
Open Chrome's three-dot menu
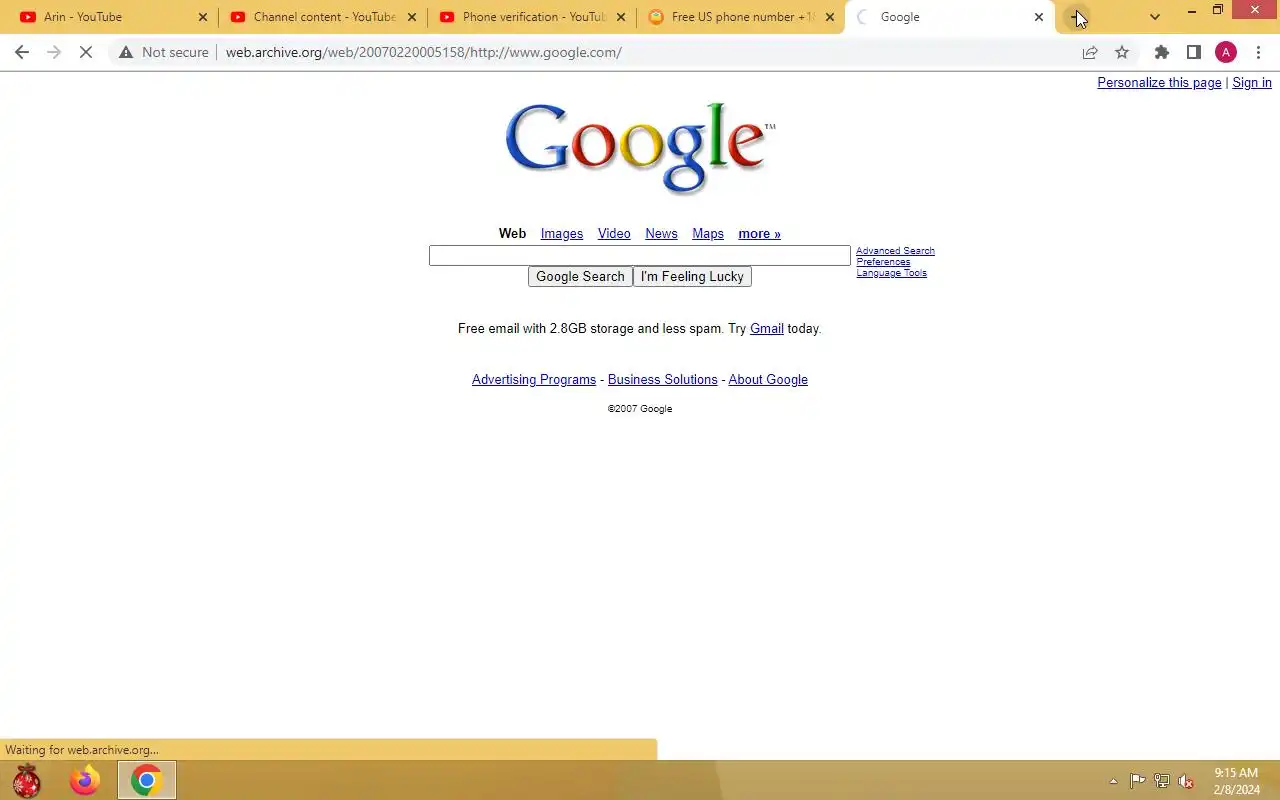click(x=1258, y=52)
